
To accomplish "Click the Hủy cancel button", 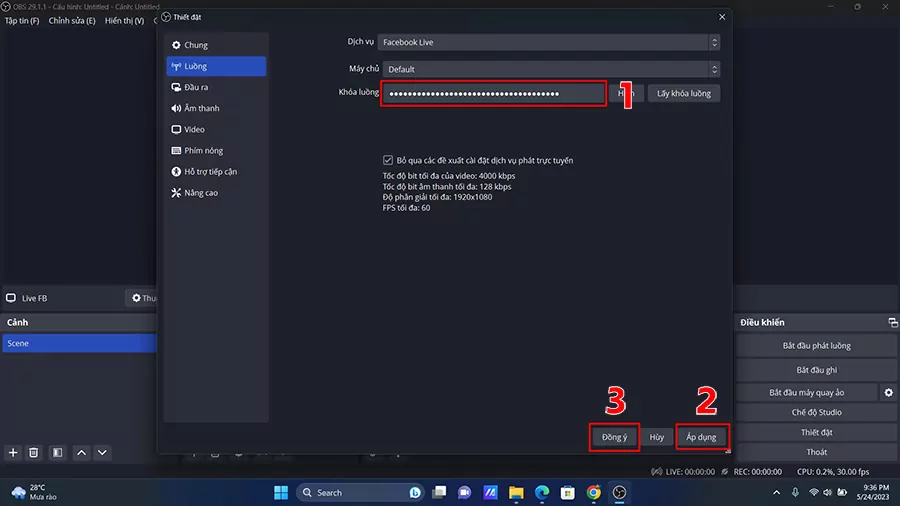I will [657, 437].
